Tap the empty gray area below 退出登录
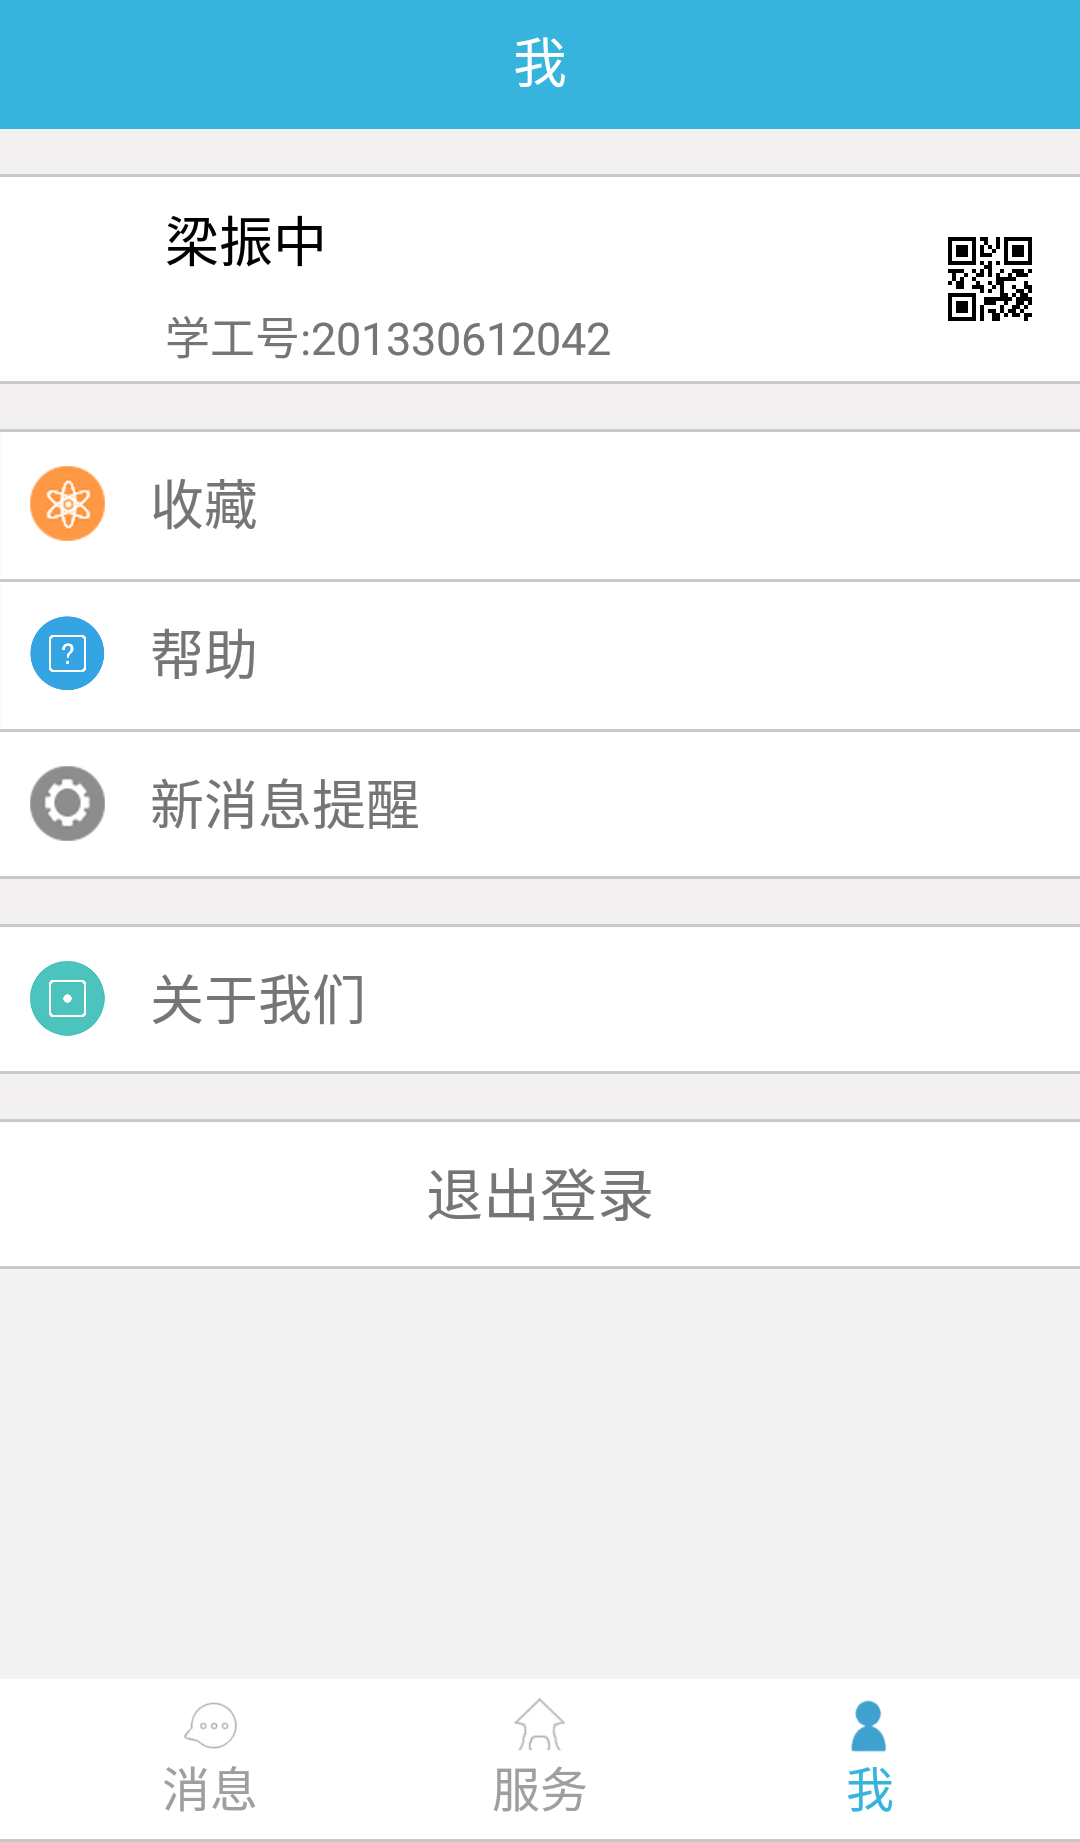 click(x=540, y=1470)
